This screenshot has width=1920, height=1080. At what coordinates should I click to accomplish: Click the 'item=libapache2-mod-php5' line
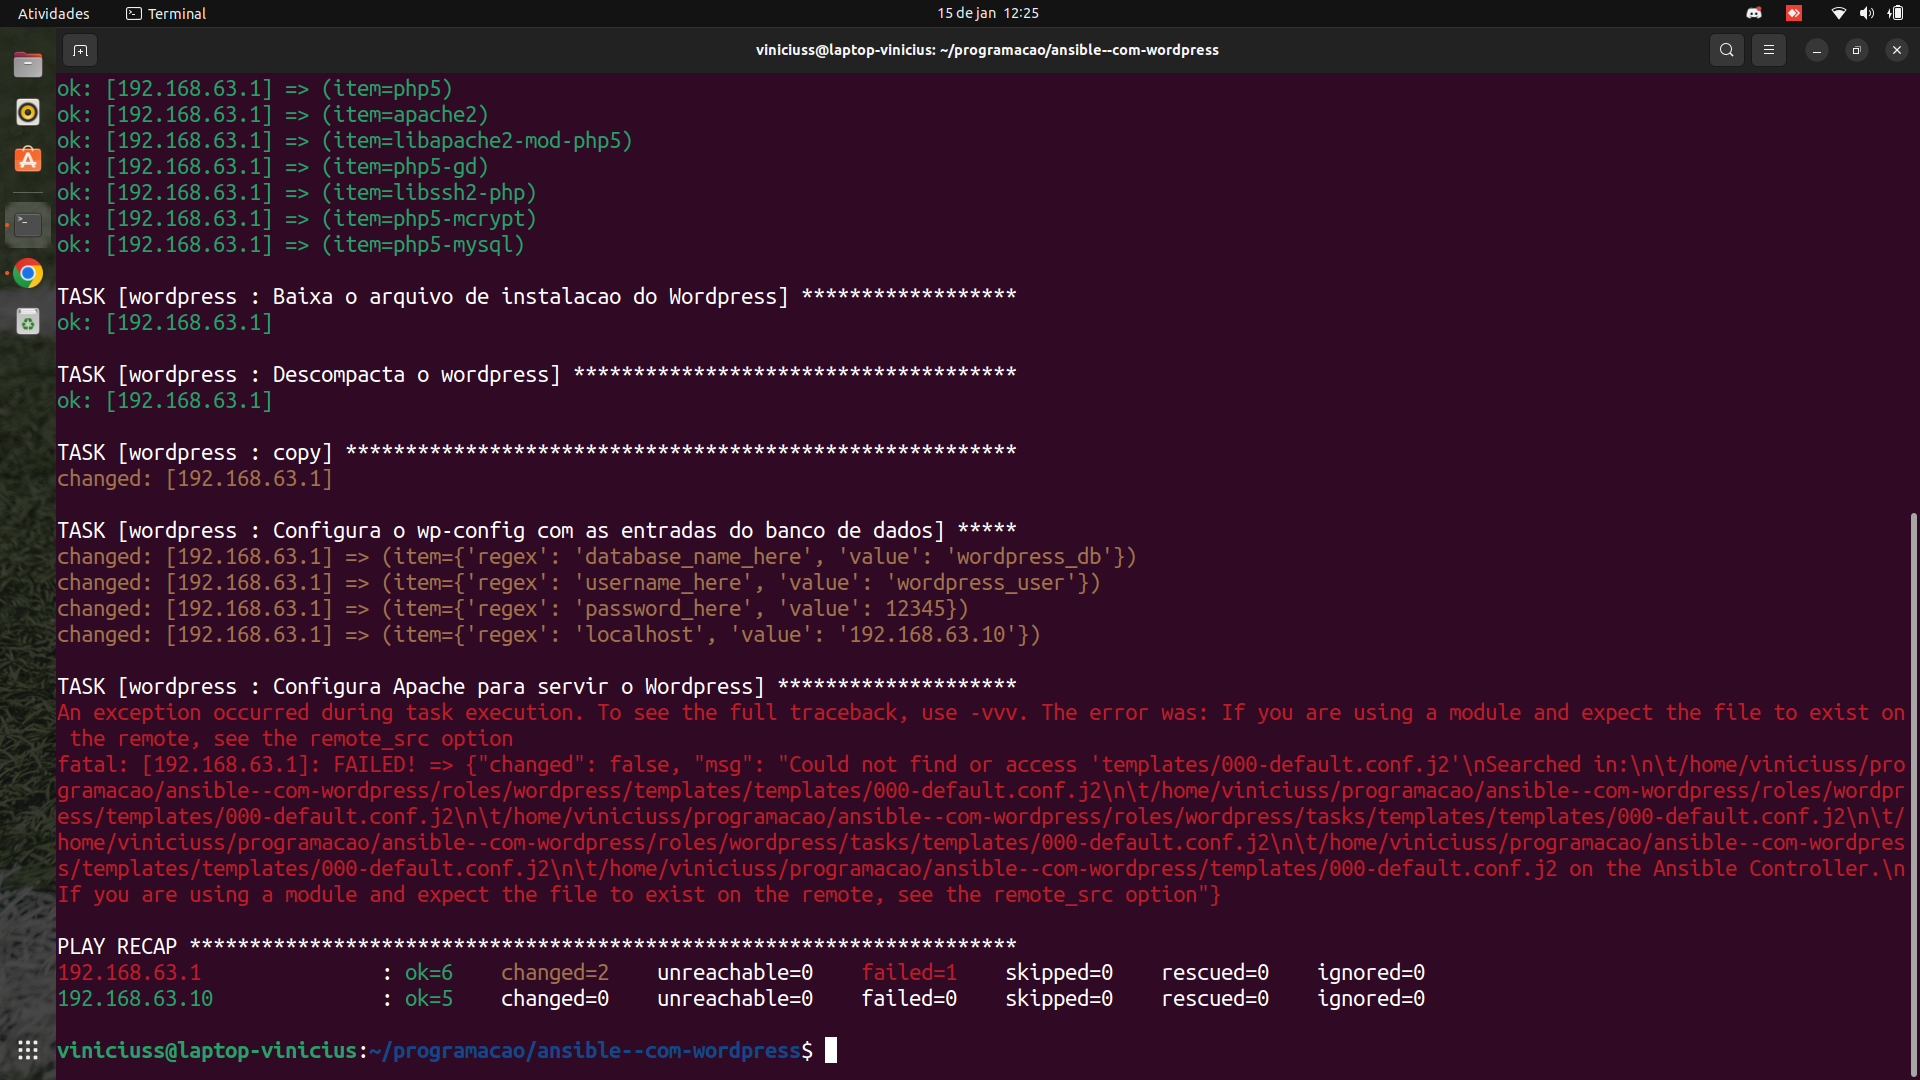pyautogui.click(x=345, y=141)
